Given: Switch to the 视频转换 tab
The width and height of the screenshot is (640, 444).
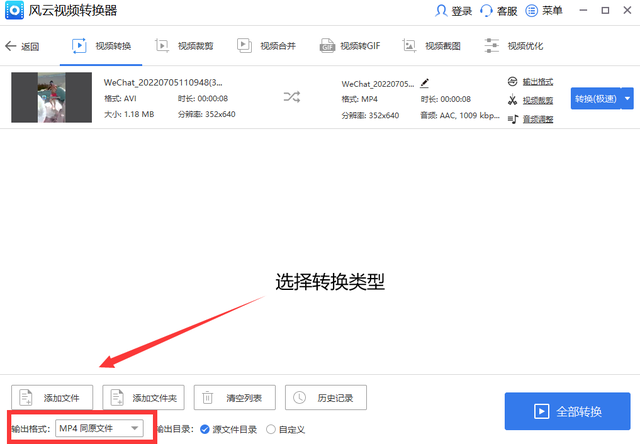Looking at the screenshot, I should (101, 46).
